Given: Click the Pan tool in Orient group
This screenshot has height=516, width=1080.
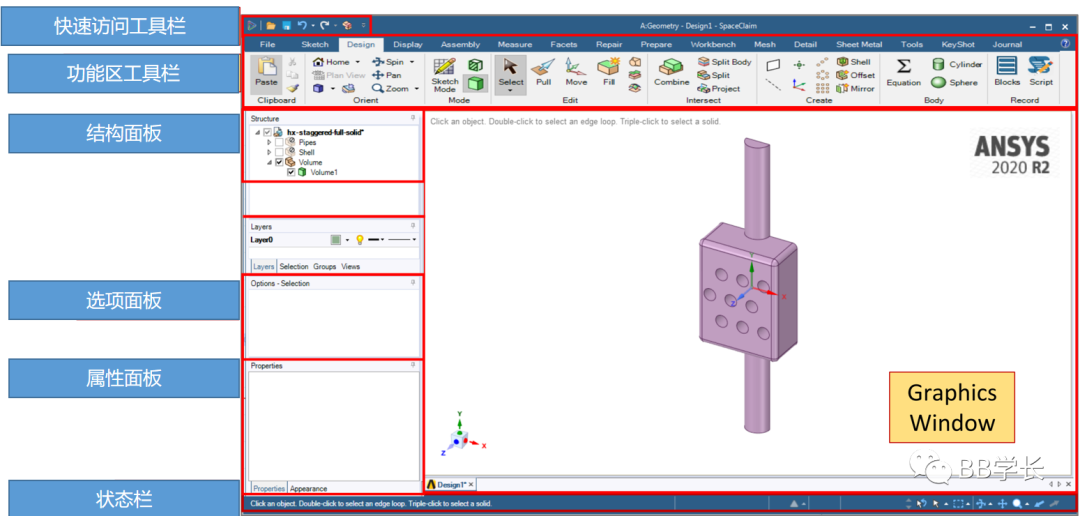Looking at the screenshot, I should (386, 75).
